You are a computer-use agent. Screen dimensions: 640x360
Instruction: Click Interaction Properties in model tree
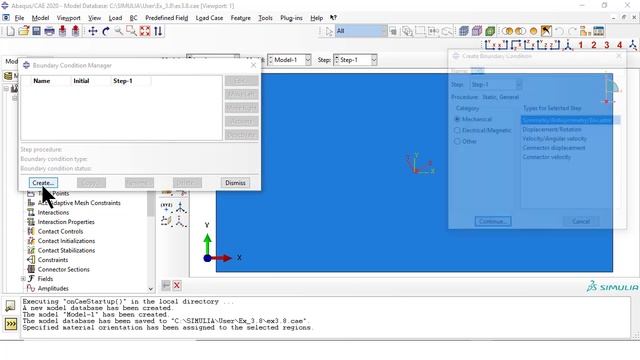coord(66,222)
